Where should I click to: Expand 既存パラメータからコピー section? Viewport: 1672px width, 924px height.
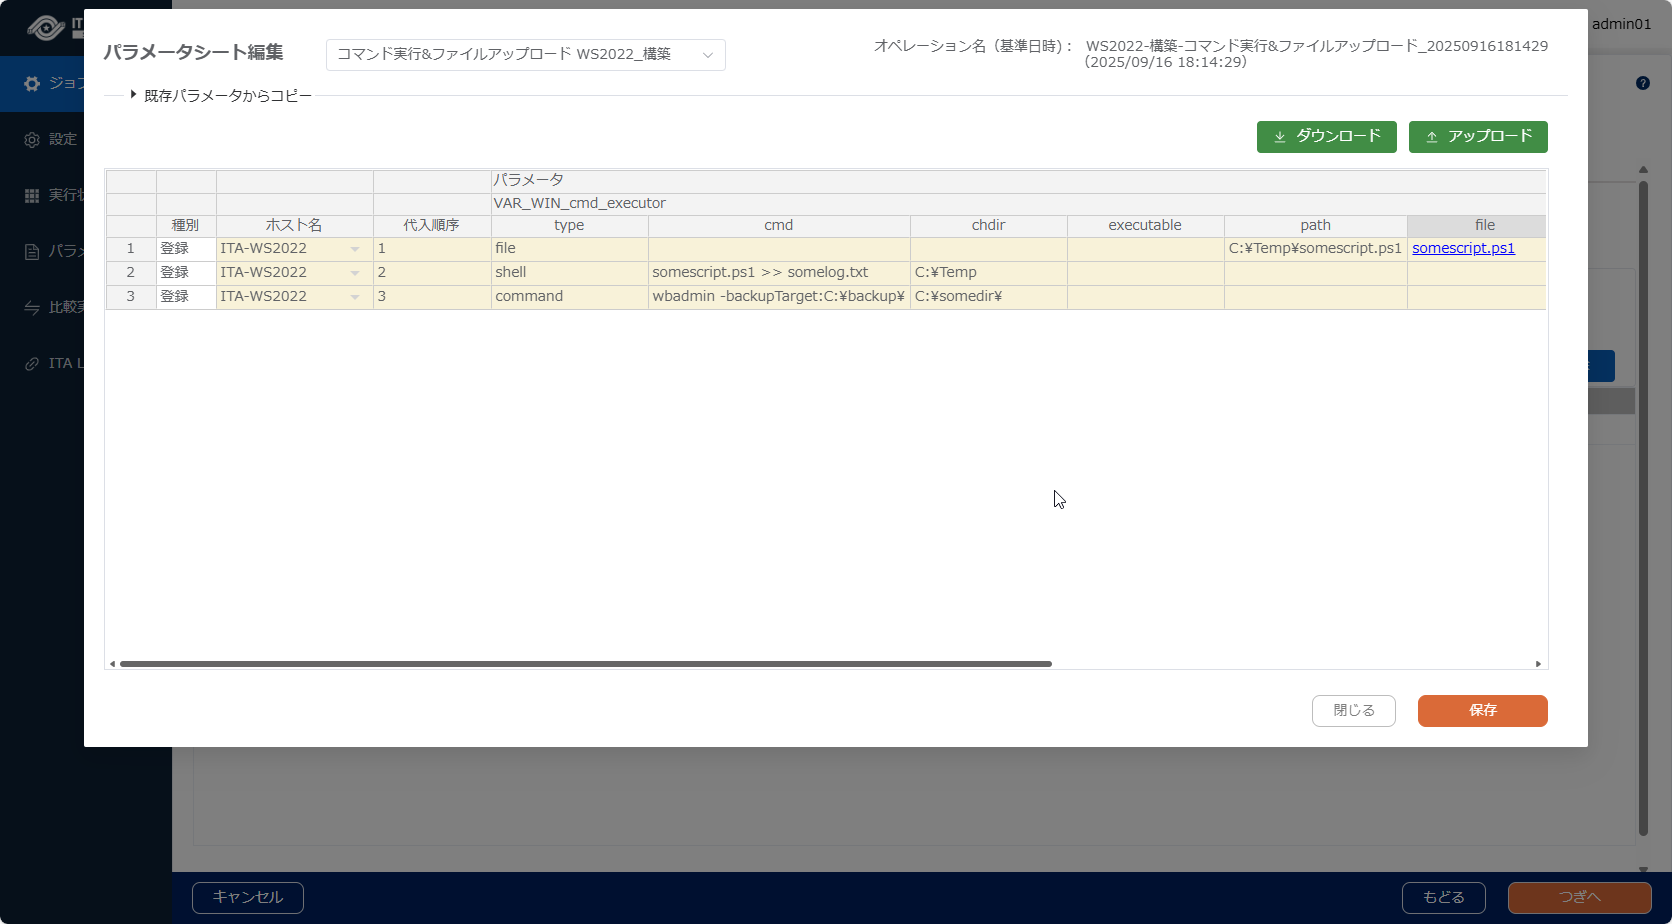pyautogui.click(x=222, y=95)
